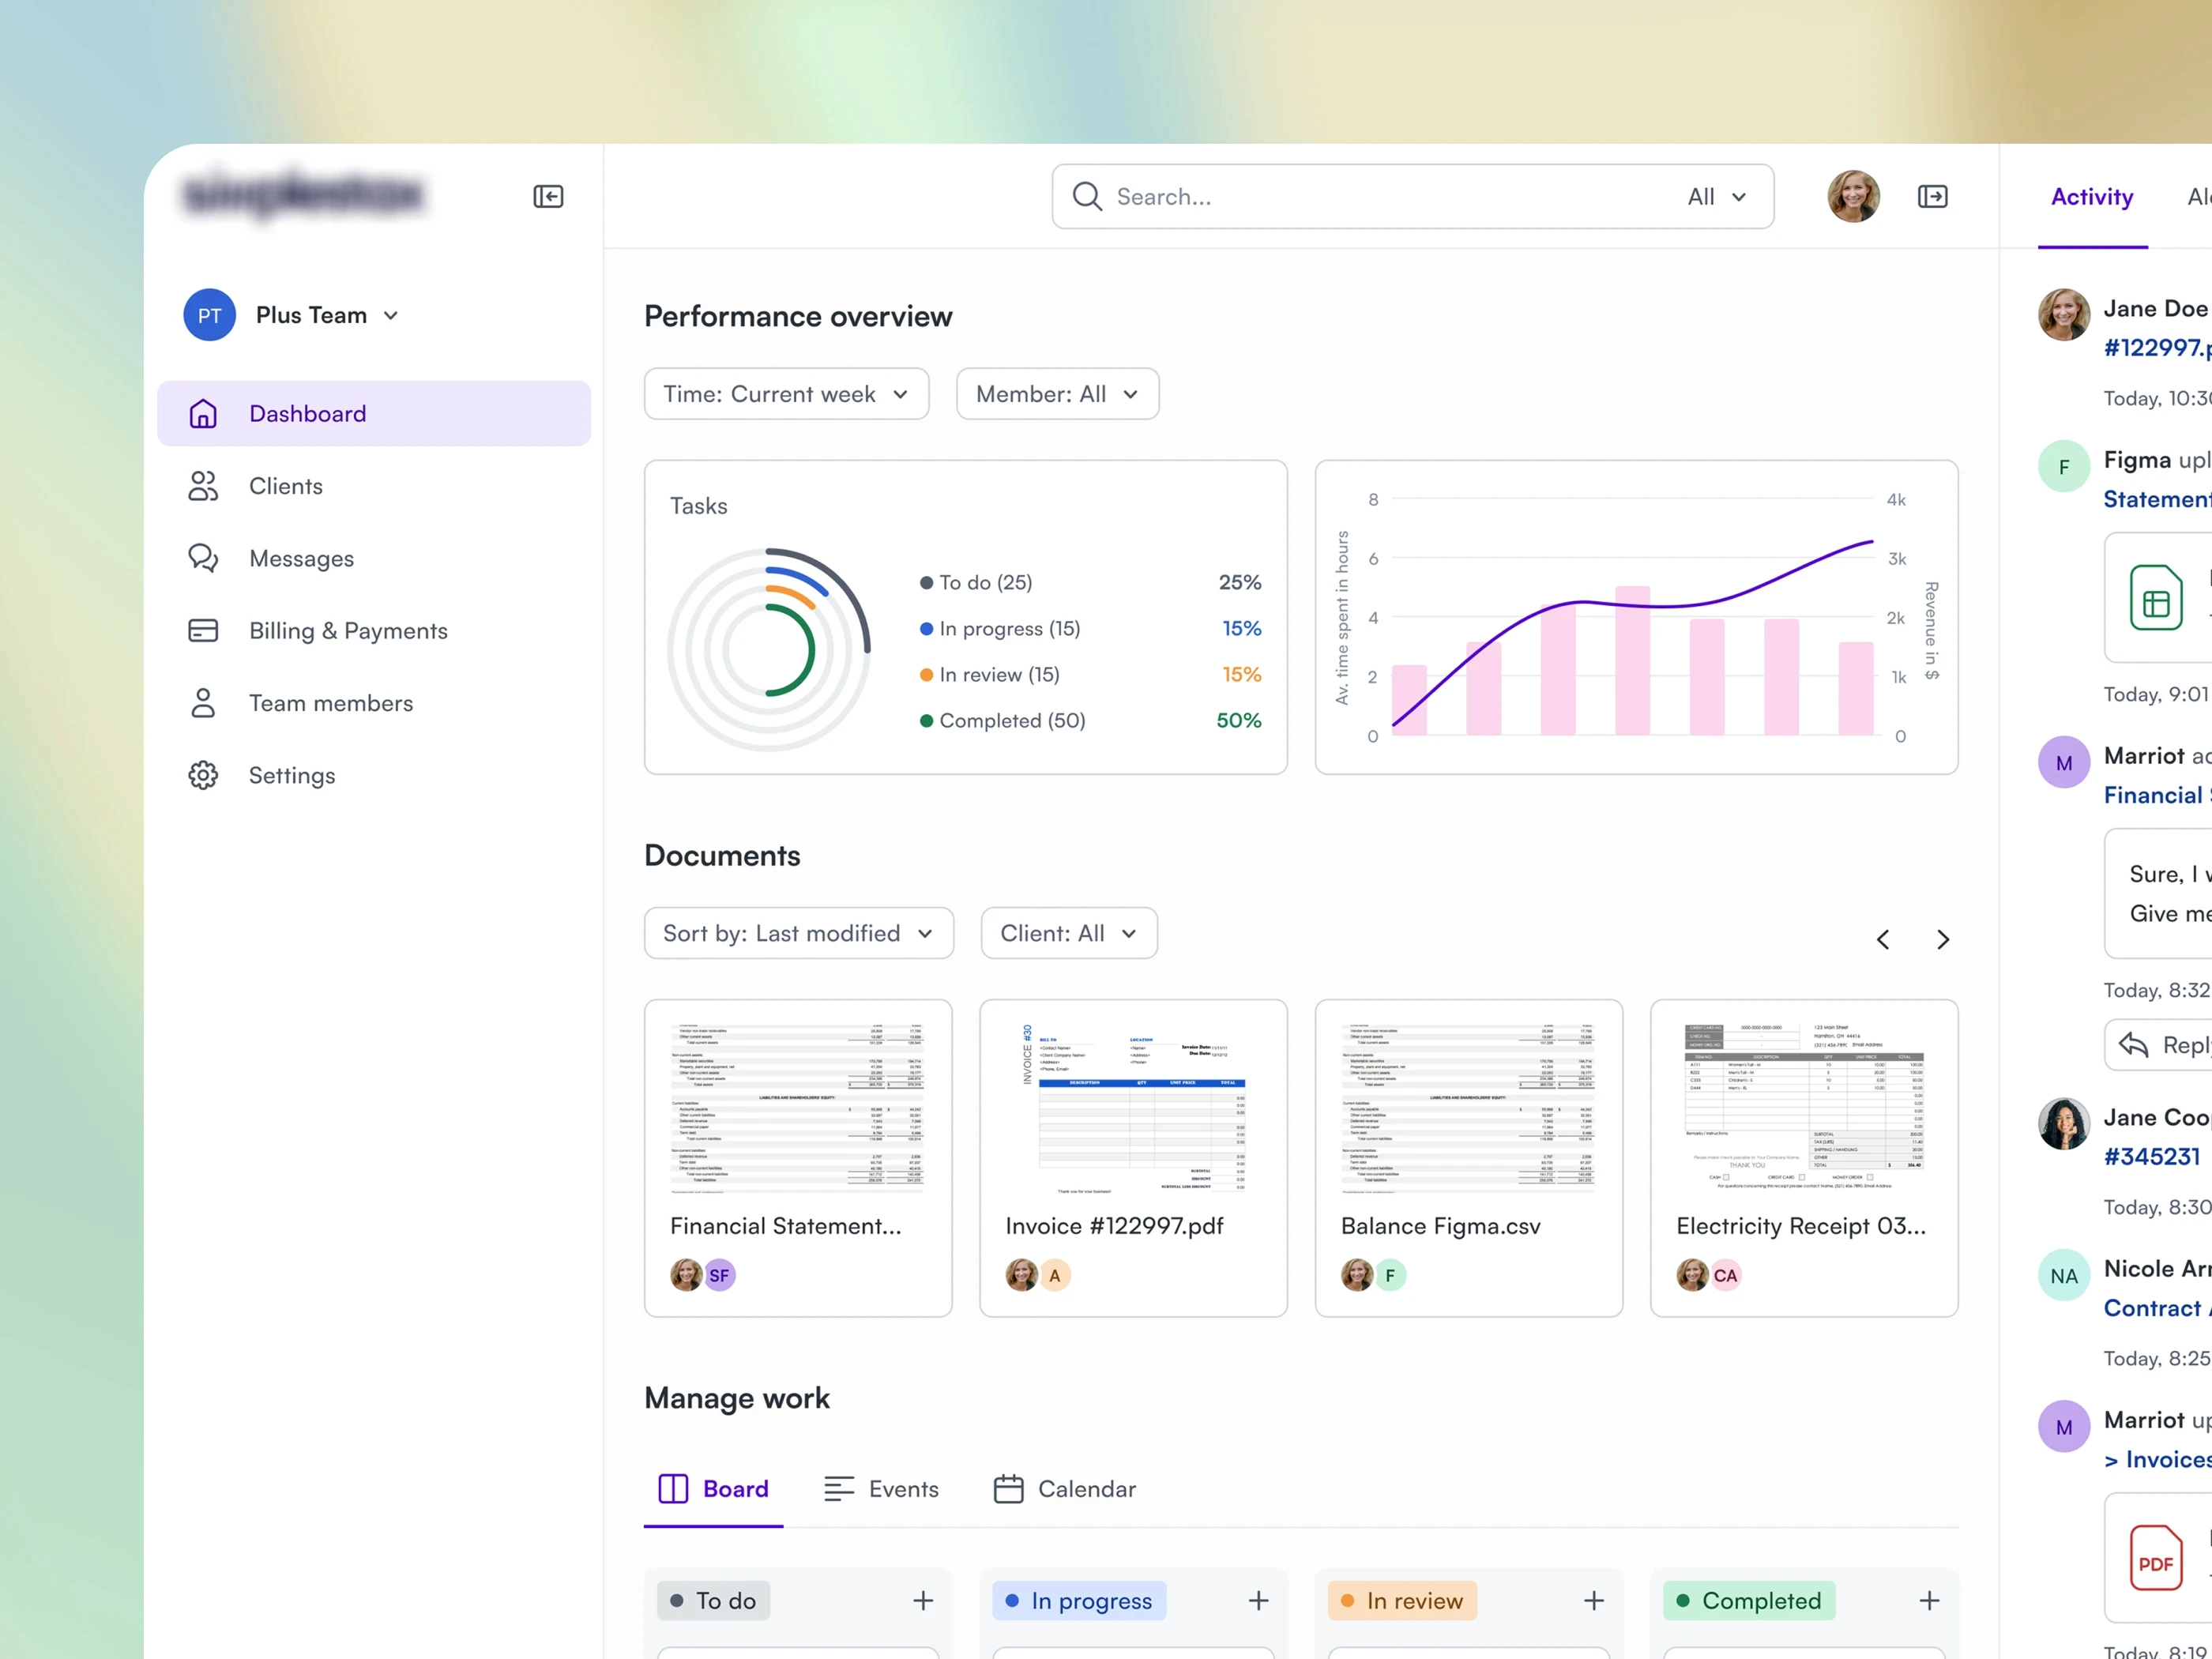
Task: Click the tasks donut progress chart
Action: (768, 649)
